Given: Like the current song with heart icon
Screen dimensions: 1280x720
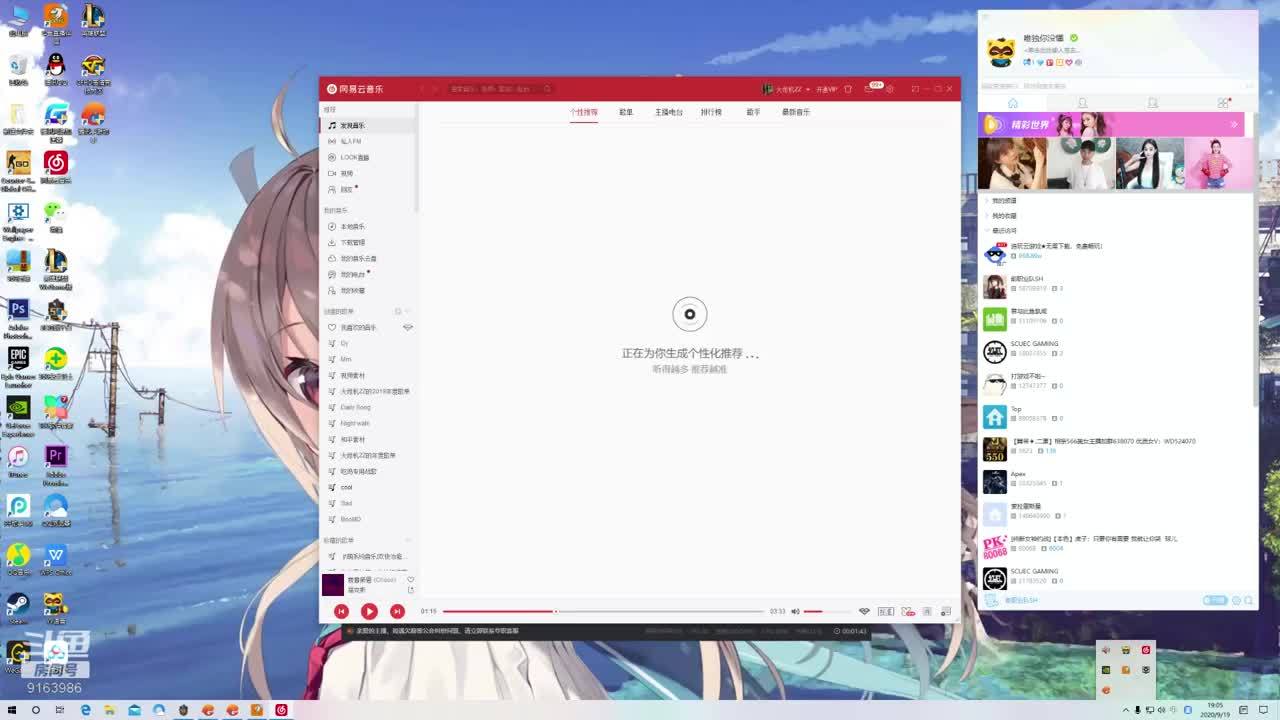Looking at the screenshot, I should click(x=410, y=580).
